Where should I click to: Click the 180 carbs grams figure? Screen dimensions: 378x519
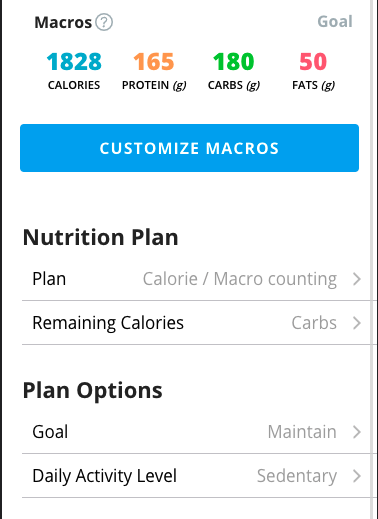pos(233,62)
